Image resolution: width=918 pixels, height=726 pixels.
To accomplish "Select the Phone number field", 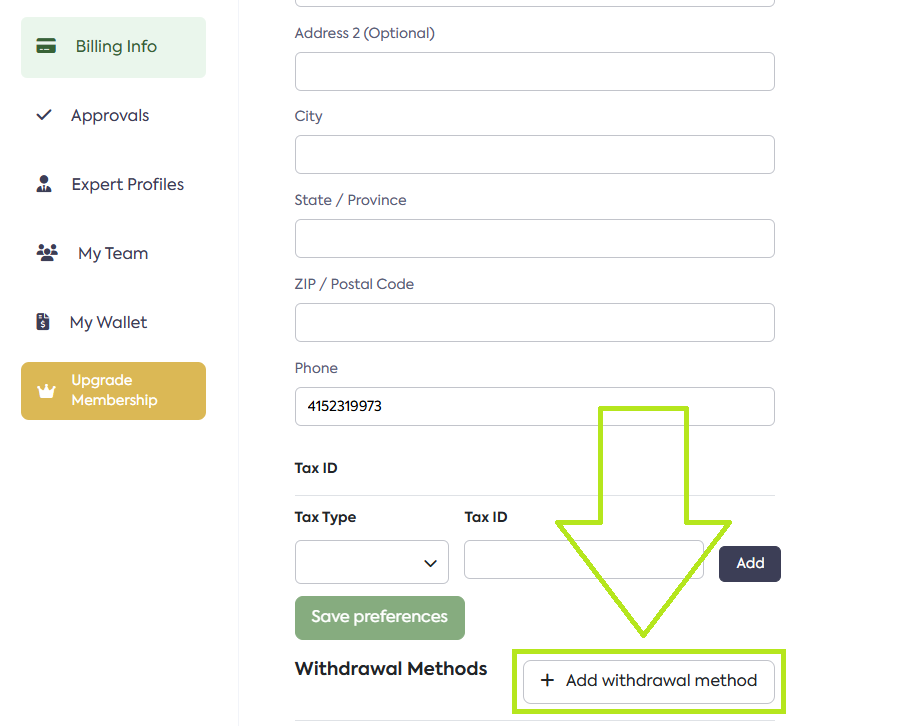I will tap(534, 407).
